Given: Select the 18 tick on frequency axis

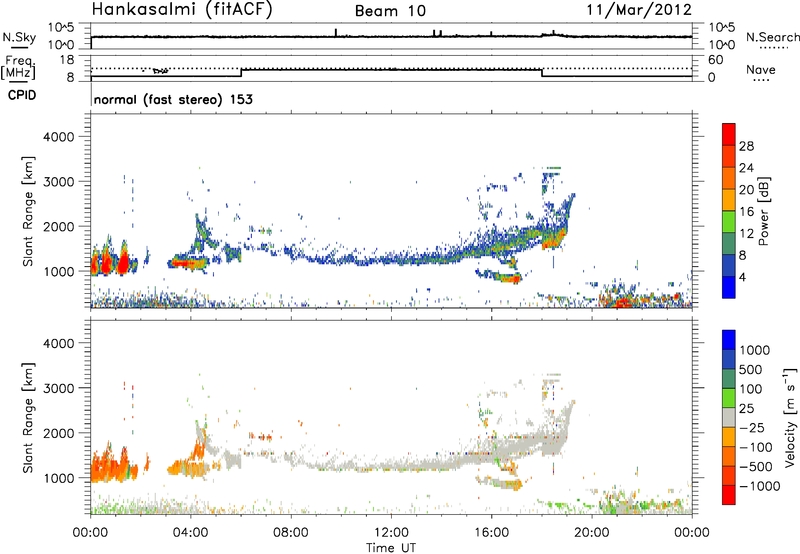Looking at the screenshot, I should (x=68, y=60).
